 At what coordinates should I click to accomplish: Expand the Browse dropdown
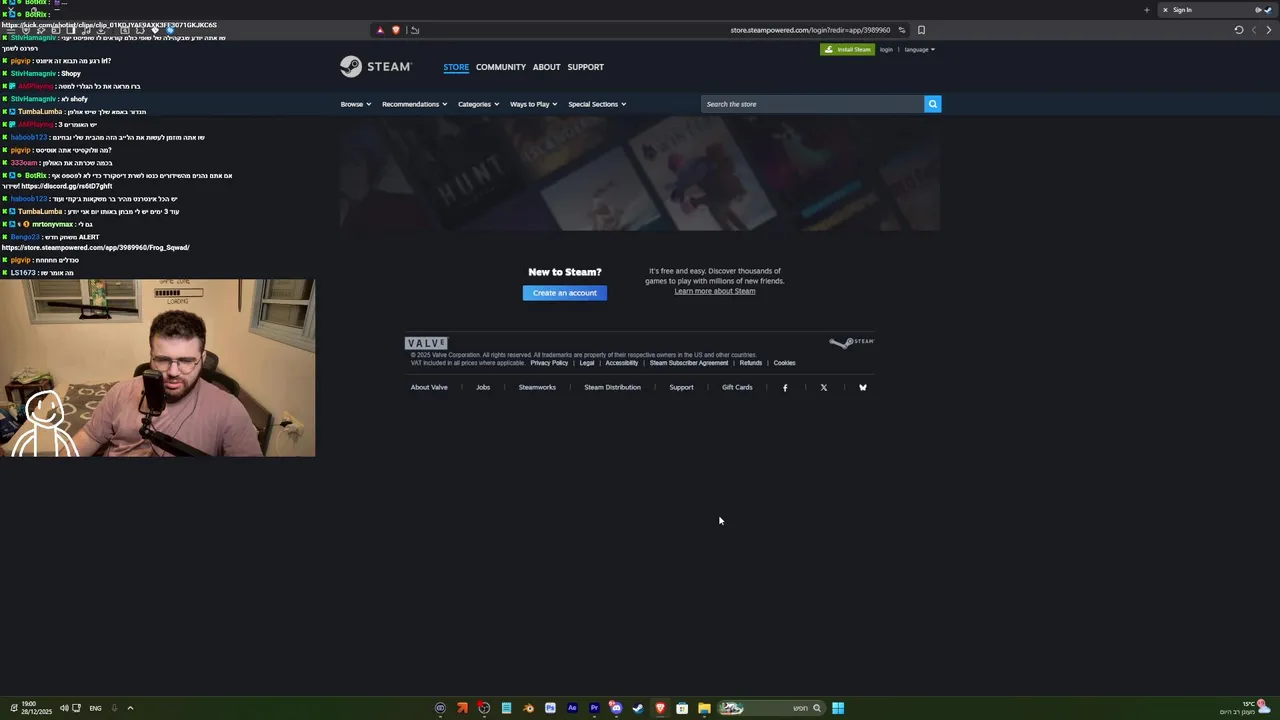click(355, 104)
